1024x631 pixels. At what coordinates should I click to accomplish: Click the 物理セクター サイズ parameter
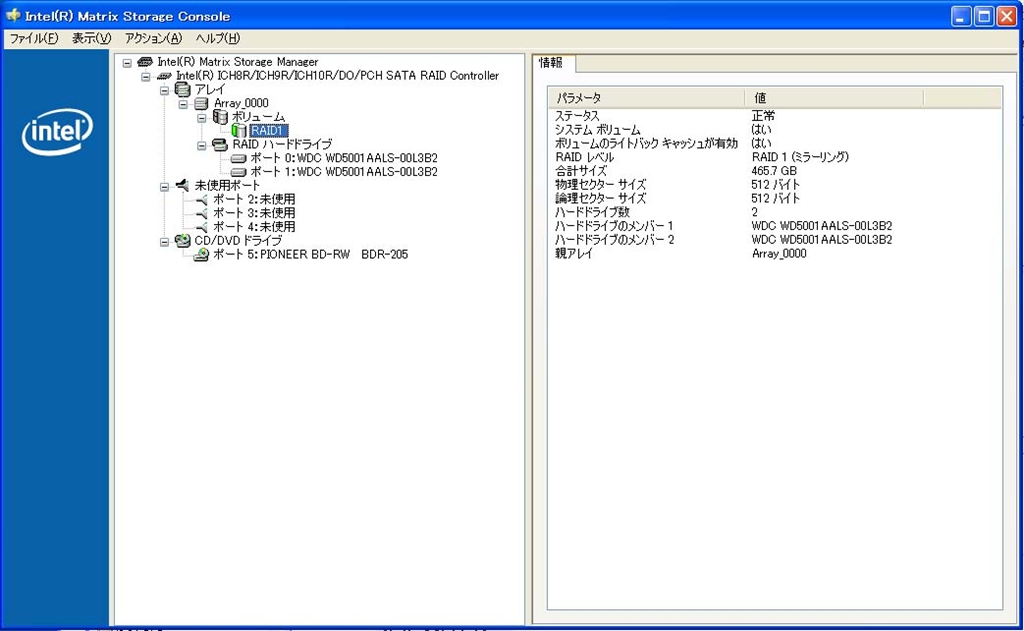coord(600,184)
